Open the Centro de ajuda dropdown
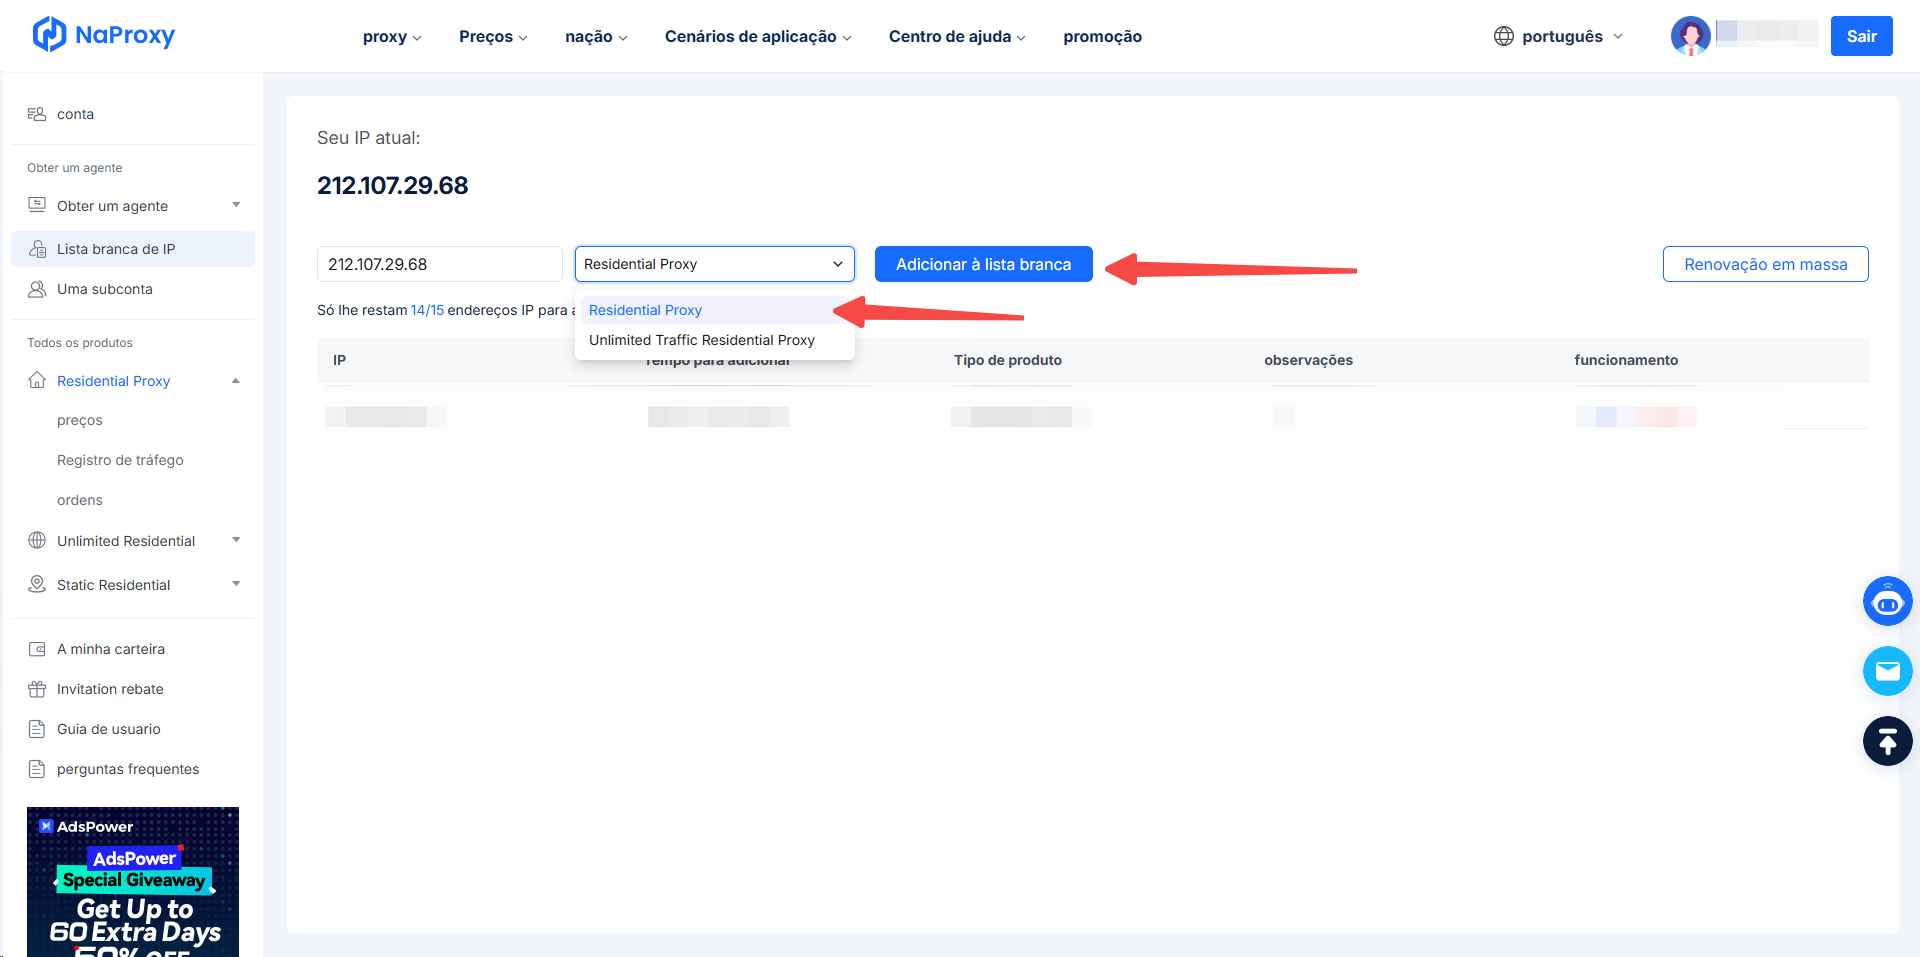The width and height of the screenshot is (1920, 957). pos(957,36)
